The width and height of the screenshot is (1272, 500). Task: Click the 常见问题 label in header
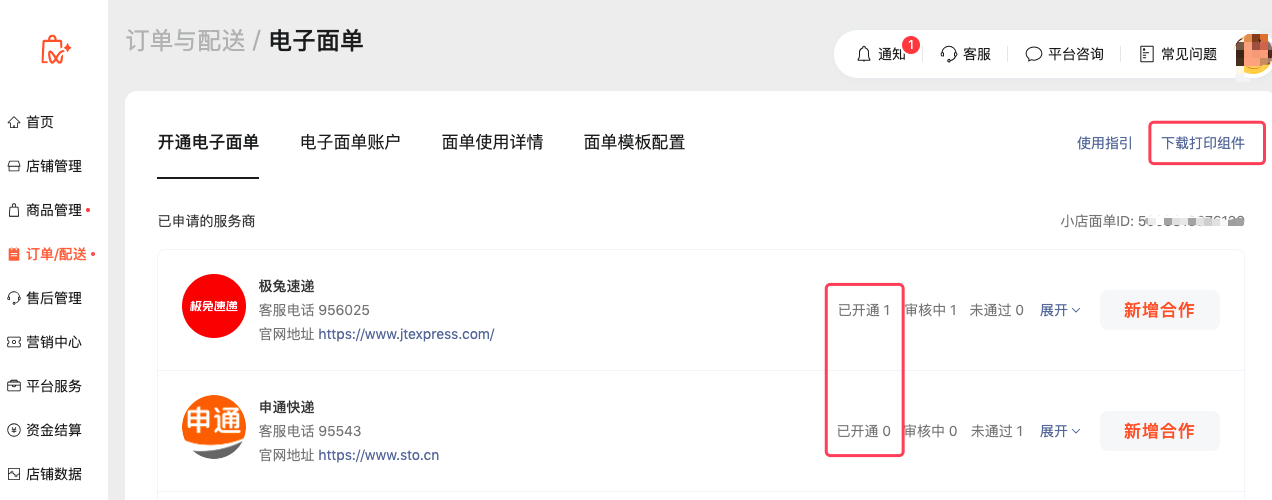pyautogui.click(x=1189, y=54)
